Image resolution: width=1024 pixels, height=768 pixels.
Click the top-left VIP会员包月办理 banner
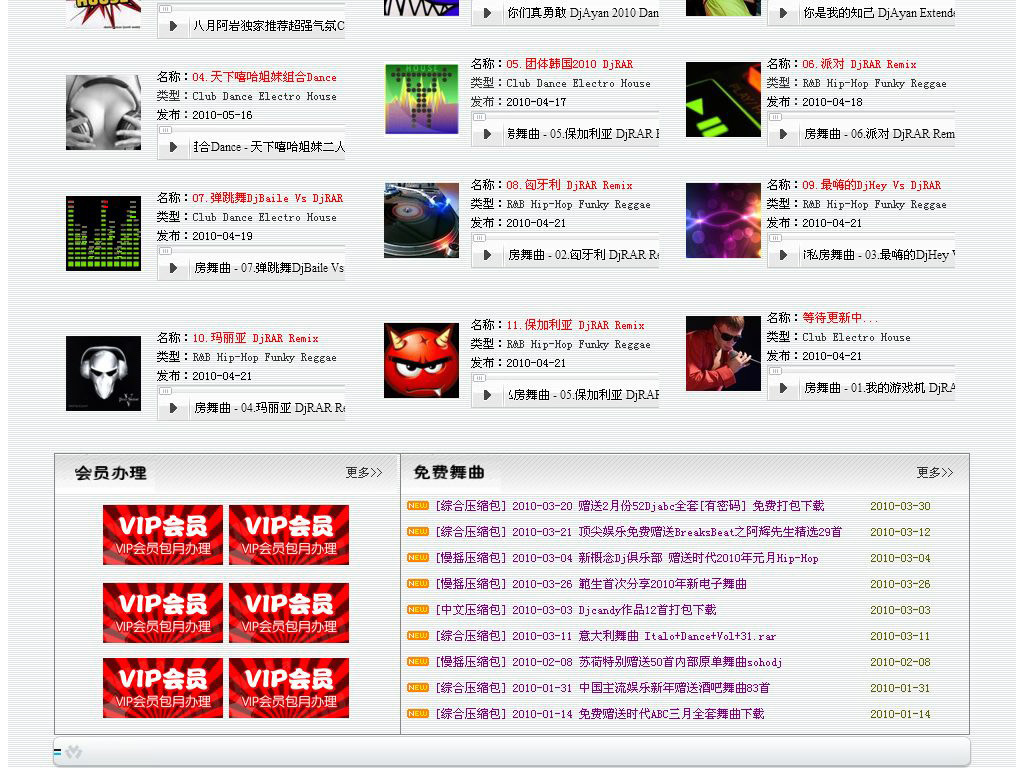162,535
